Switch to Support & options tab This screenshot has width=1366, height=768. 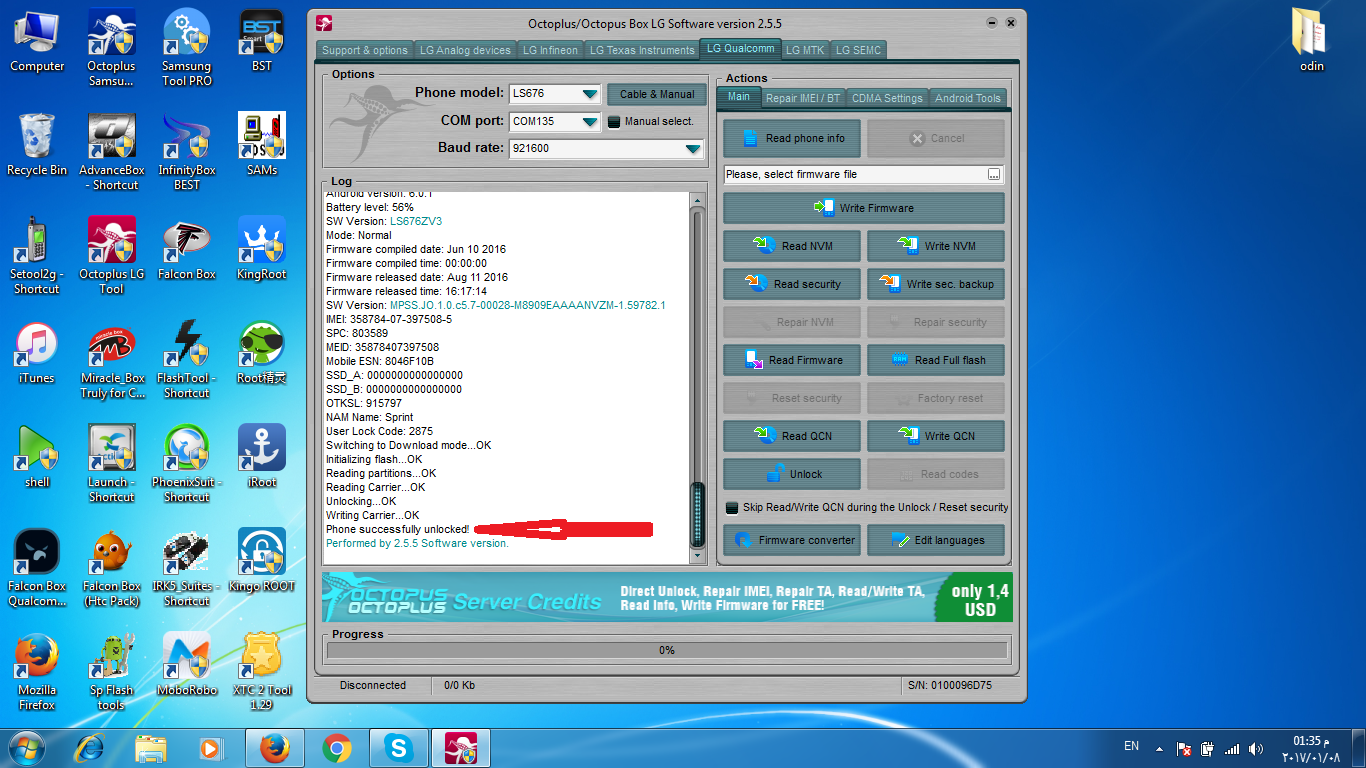click(x=365, y=50)
